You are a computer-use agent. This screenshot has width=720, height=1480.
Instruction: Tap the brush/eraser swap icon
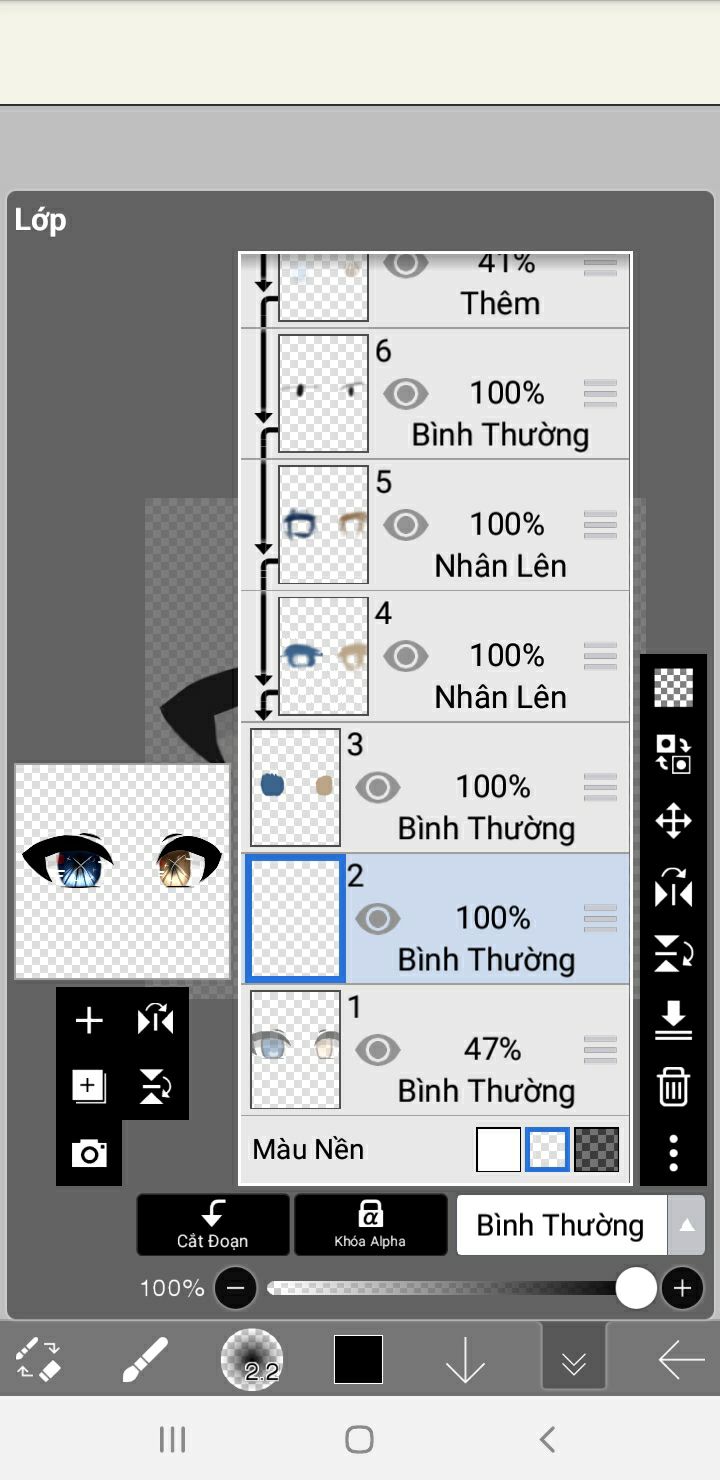[40, 1360]
